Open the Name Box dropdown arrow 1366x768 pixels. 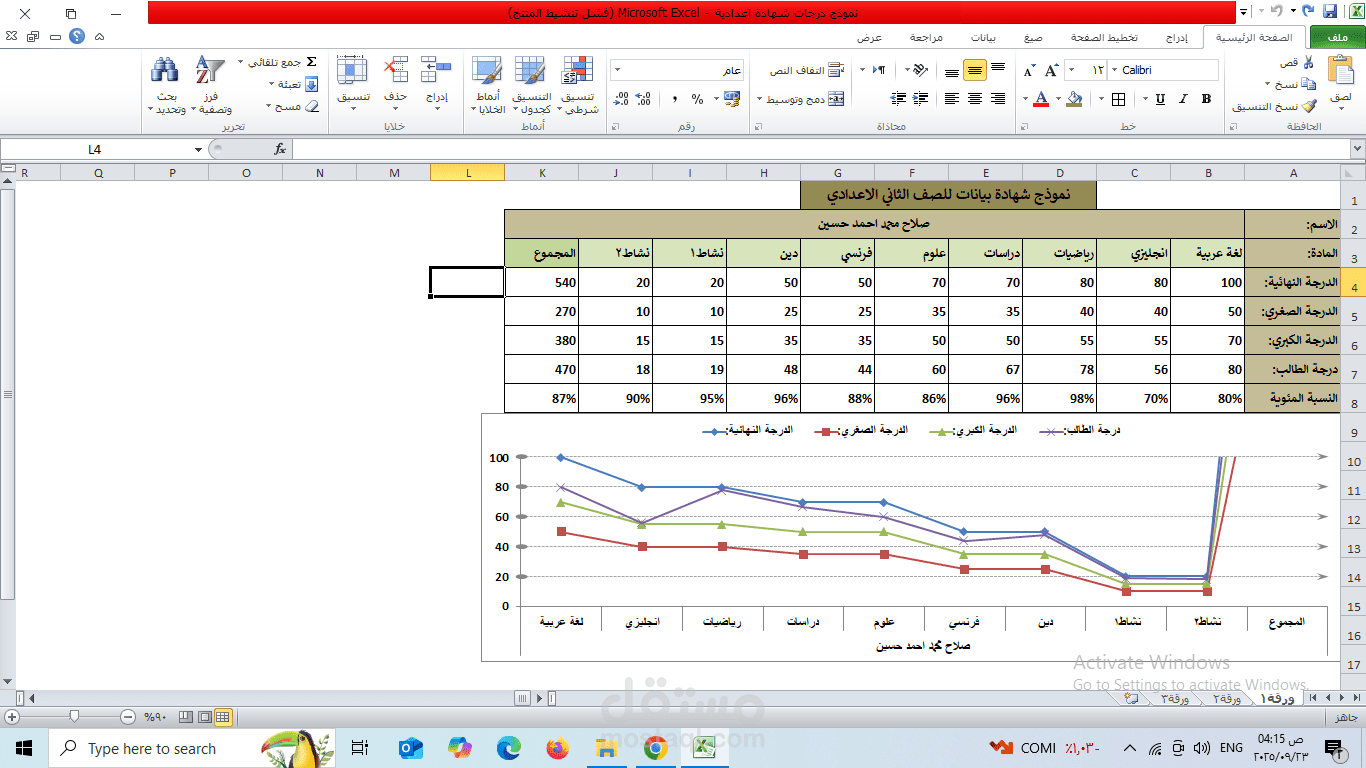tap(198, 149)
